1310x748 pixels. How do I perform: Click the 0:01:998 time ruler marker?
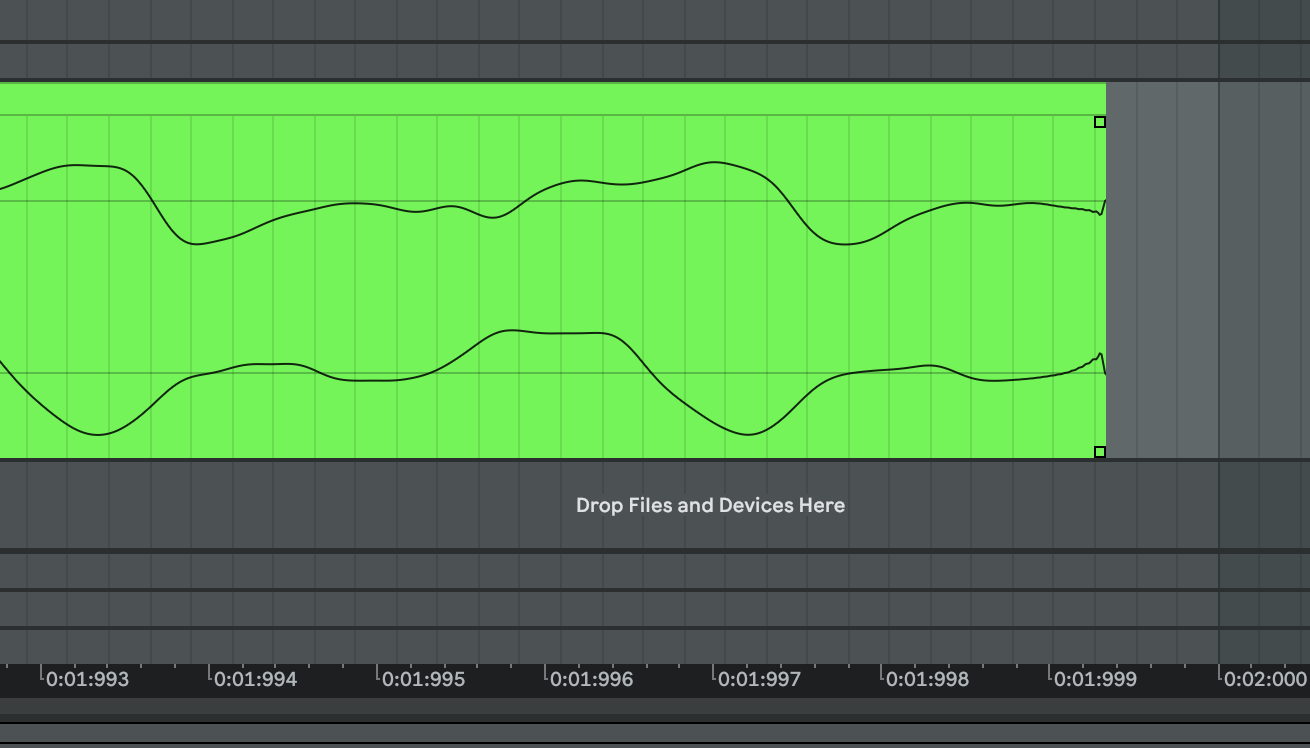click(928, 679)
